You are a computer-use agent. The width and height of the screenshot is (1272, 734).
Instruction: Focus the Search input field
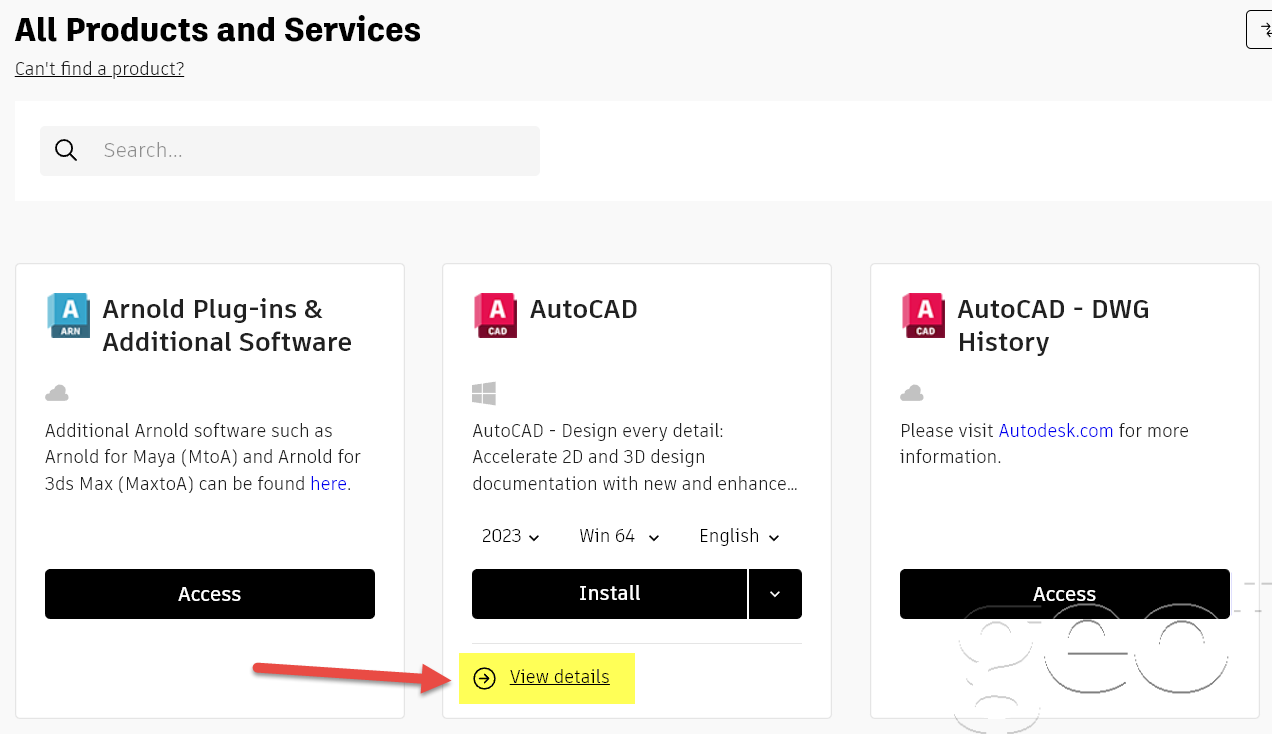[x=290, y=151]
